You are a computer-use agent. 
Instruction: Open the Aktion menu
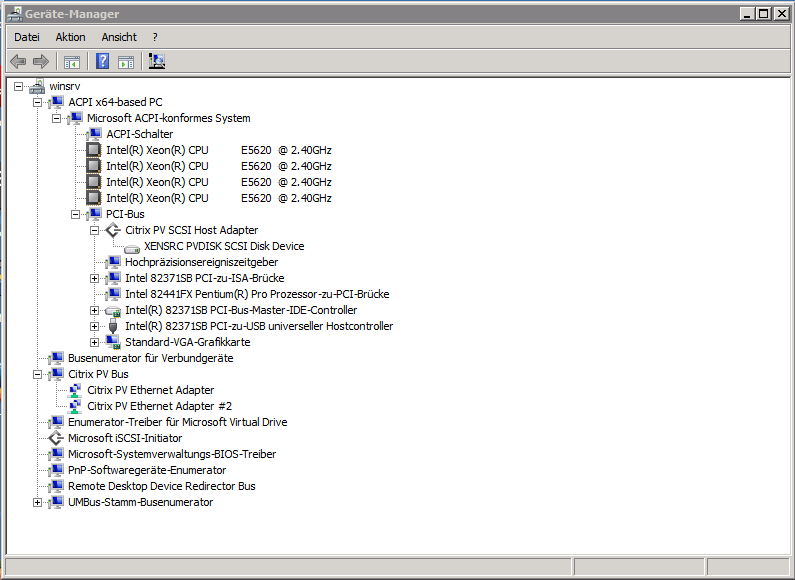coord(70,37)
